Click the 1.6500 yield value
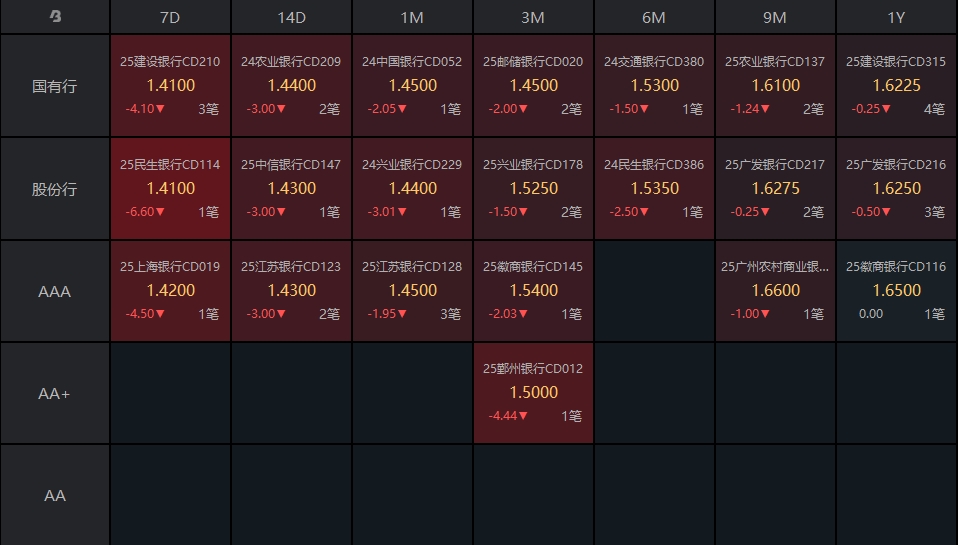This screenshot has width=958, height=545. click(896, 291)
